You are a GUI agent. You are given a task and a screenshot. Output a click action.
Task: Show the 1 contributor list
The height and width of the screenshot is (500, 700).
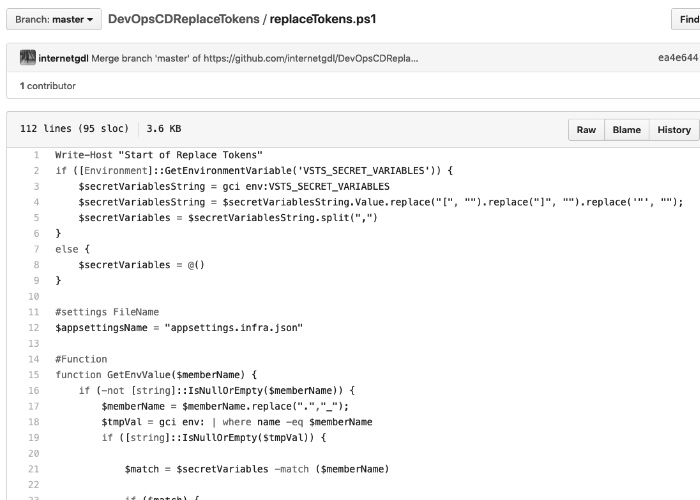pos(48,86)
